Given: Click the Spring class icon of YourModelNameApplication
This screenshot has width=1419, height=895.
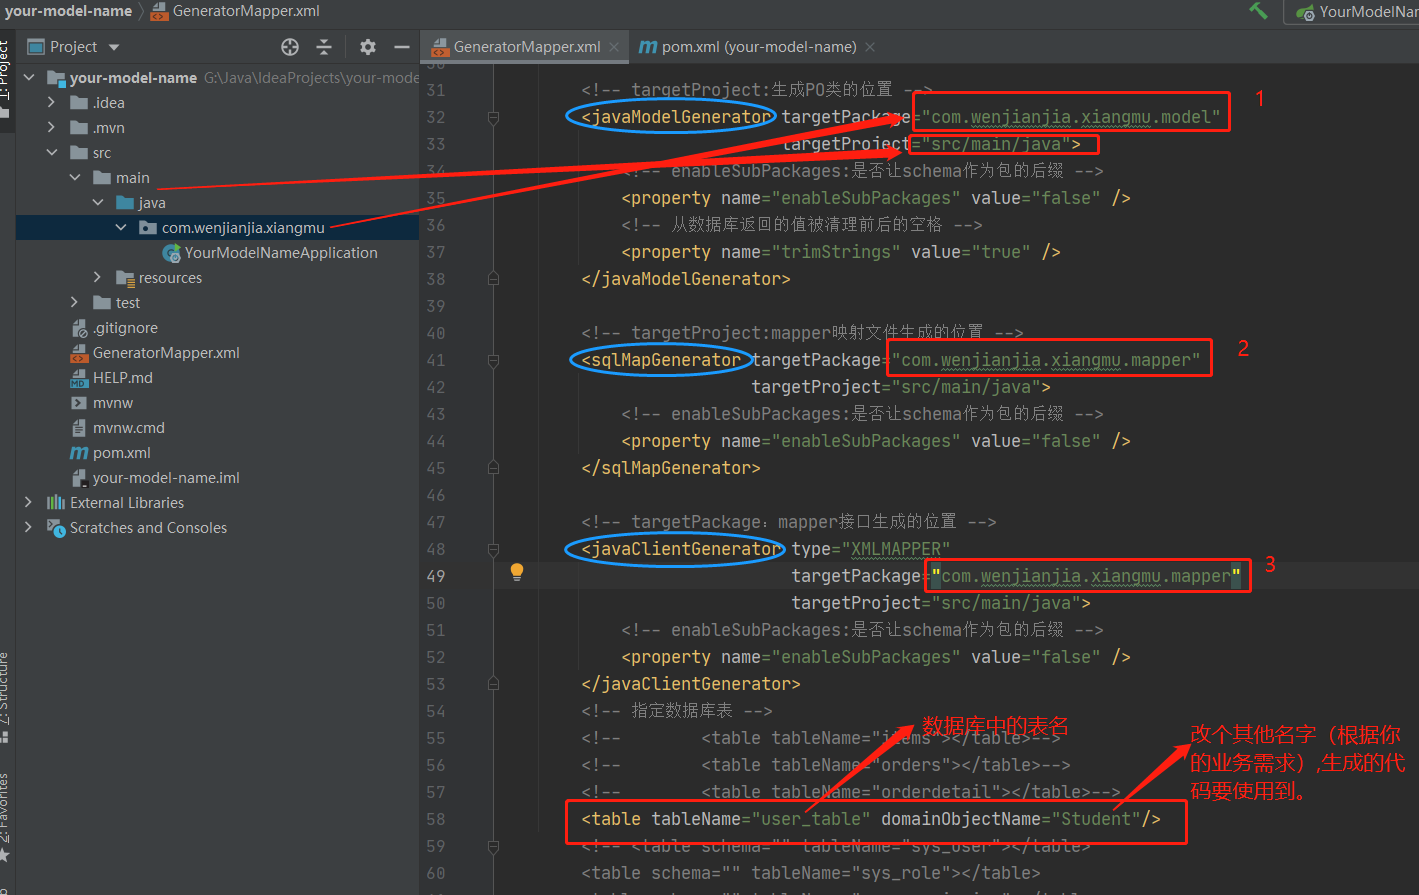Looking at the screenshot, I should [172, 253].
